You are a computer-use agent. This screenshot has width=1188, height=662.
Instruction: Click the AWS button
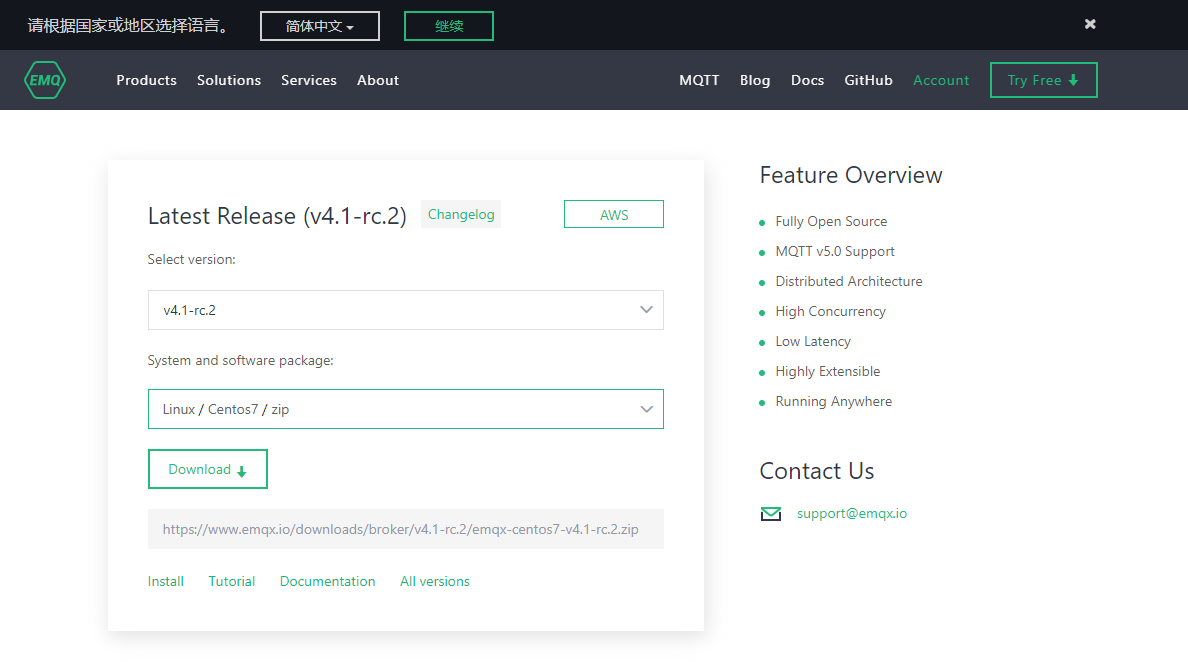[x=614, y=214]
